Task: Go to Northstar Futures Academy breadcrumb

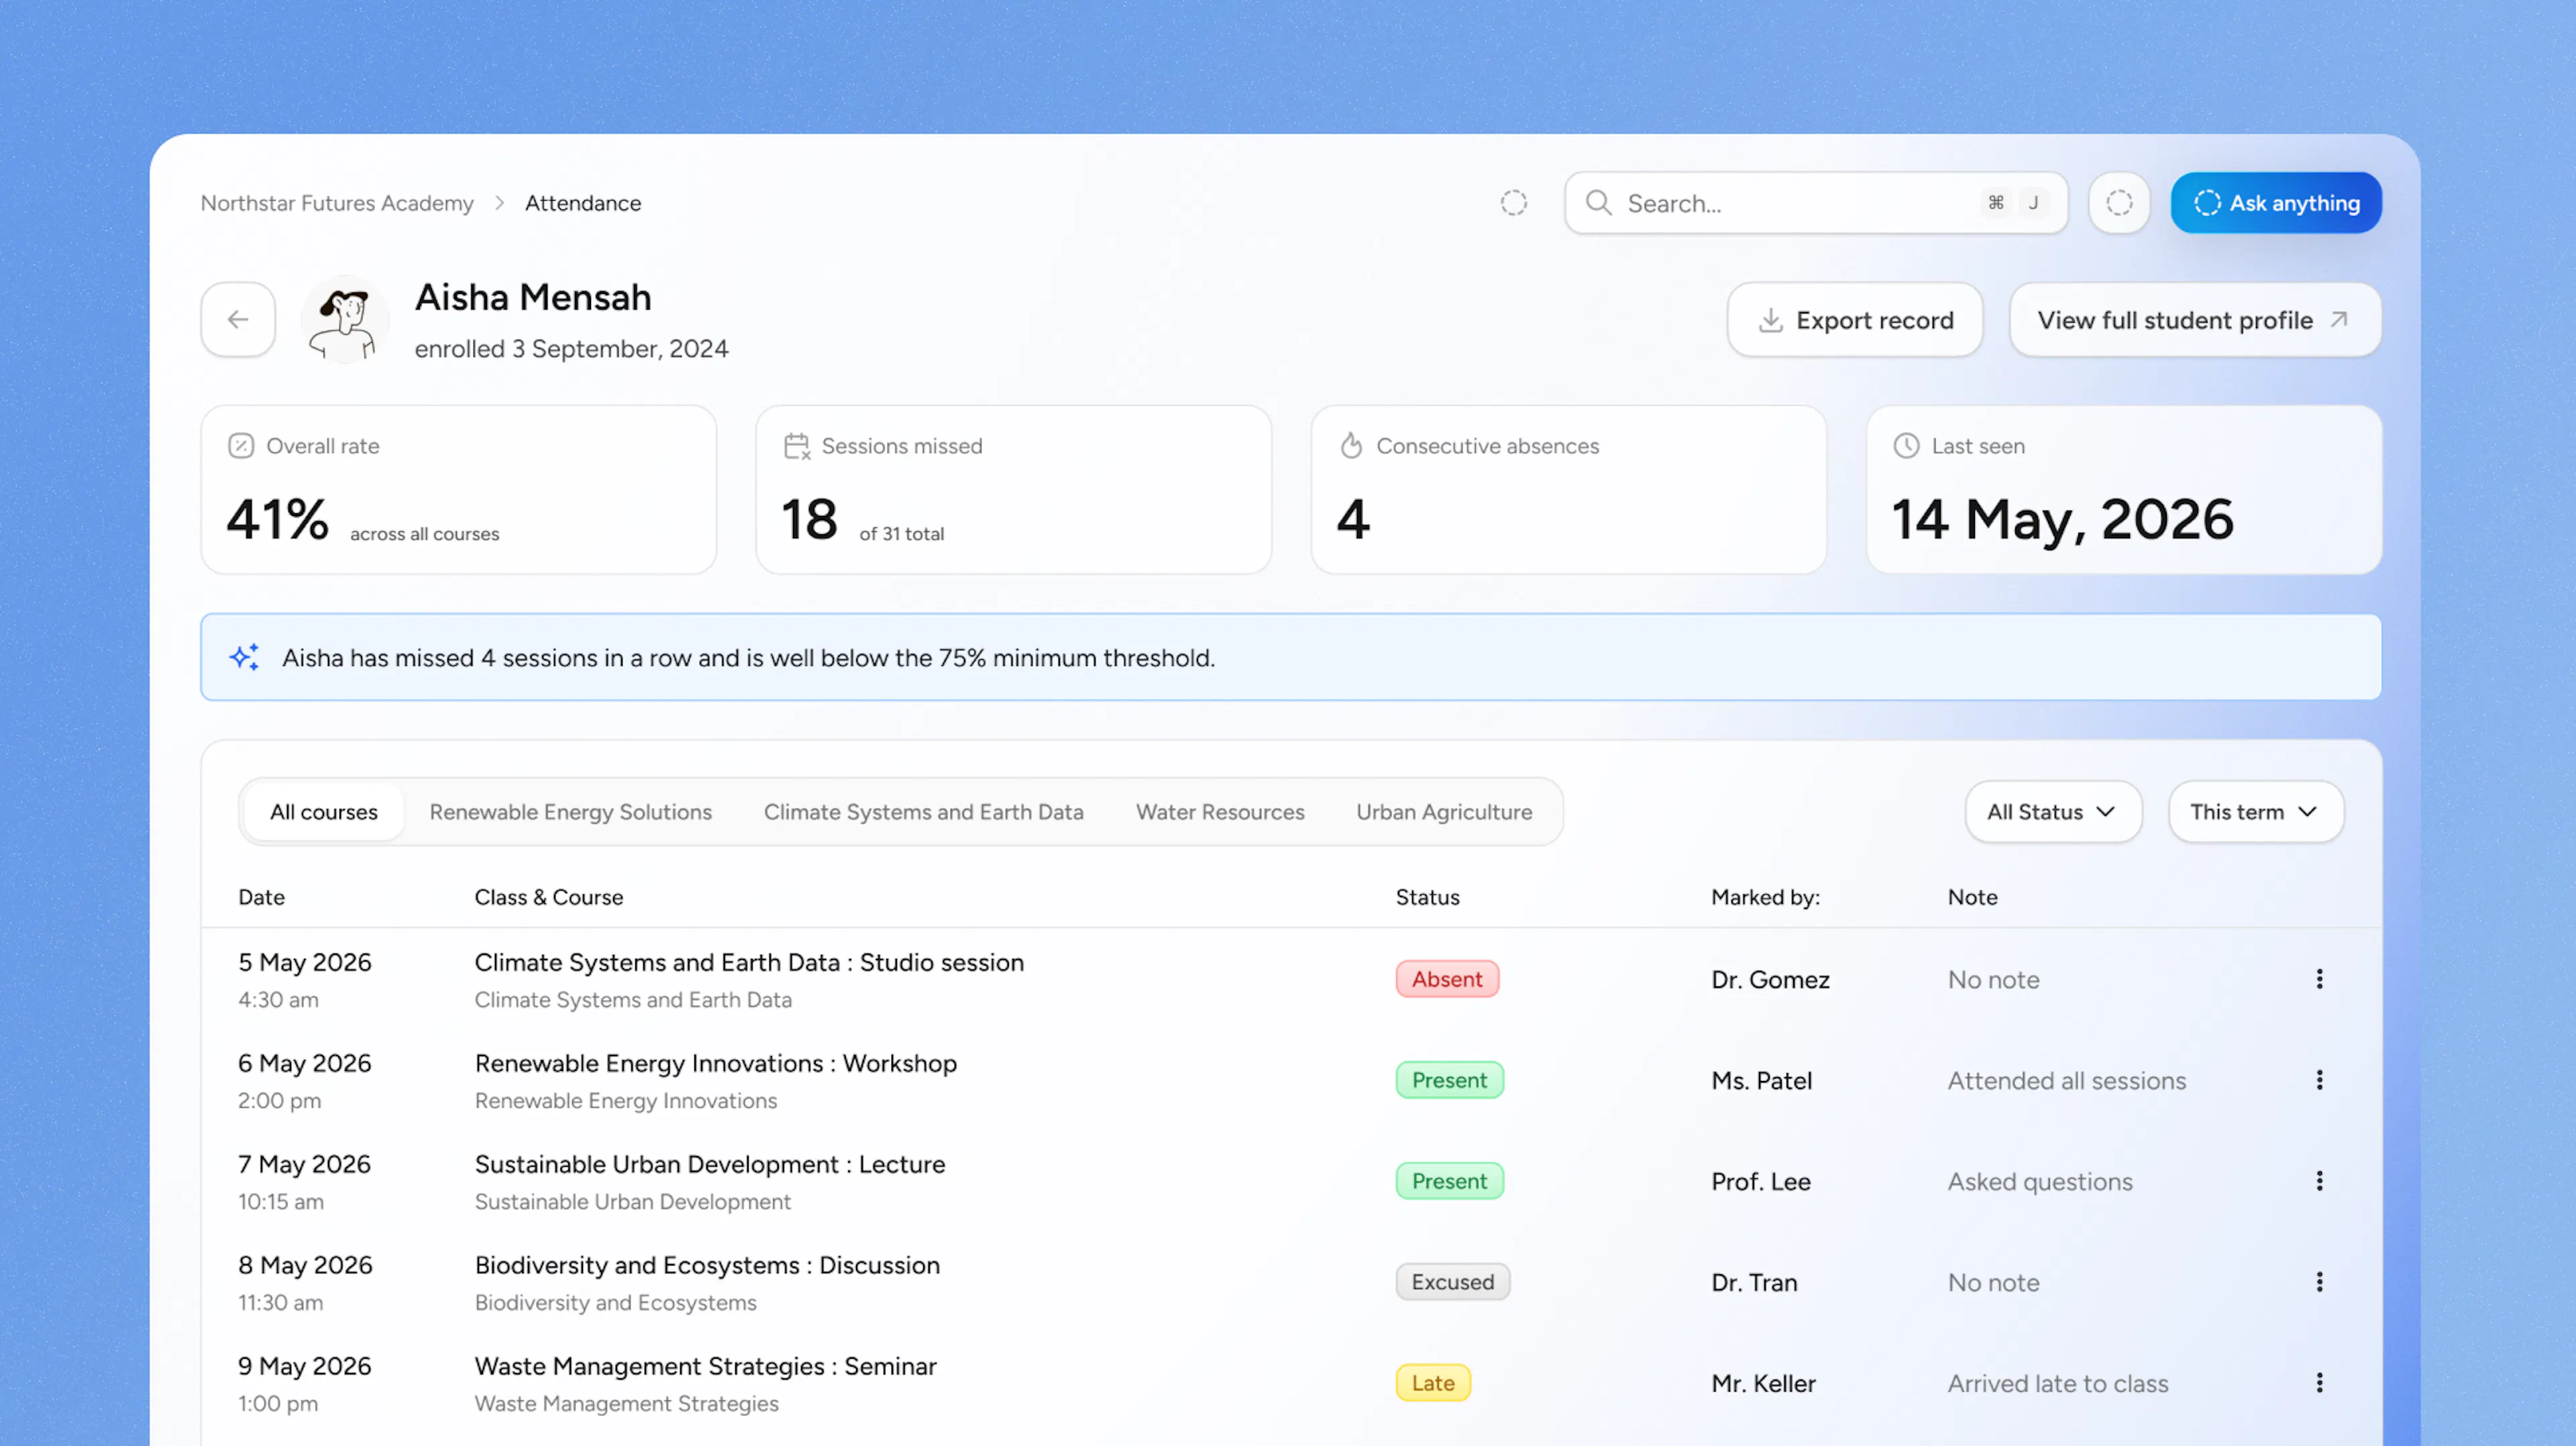Action: [337, 203]
